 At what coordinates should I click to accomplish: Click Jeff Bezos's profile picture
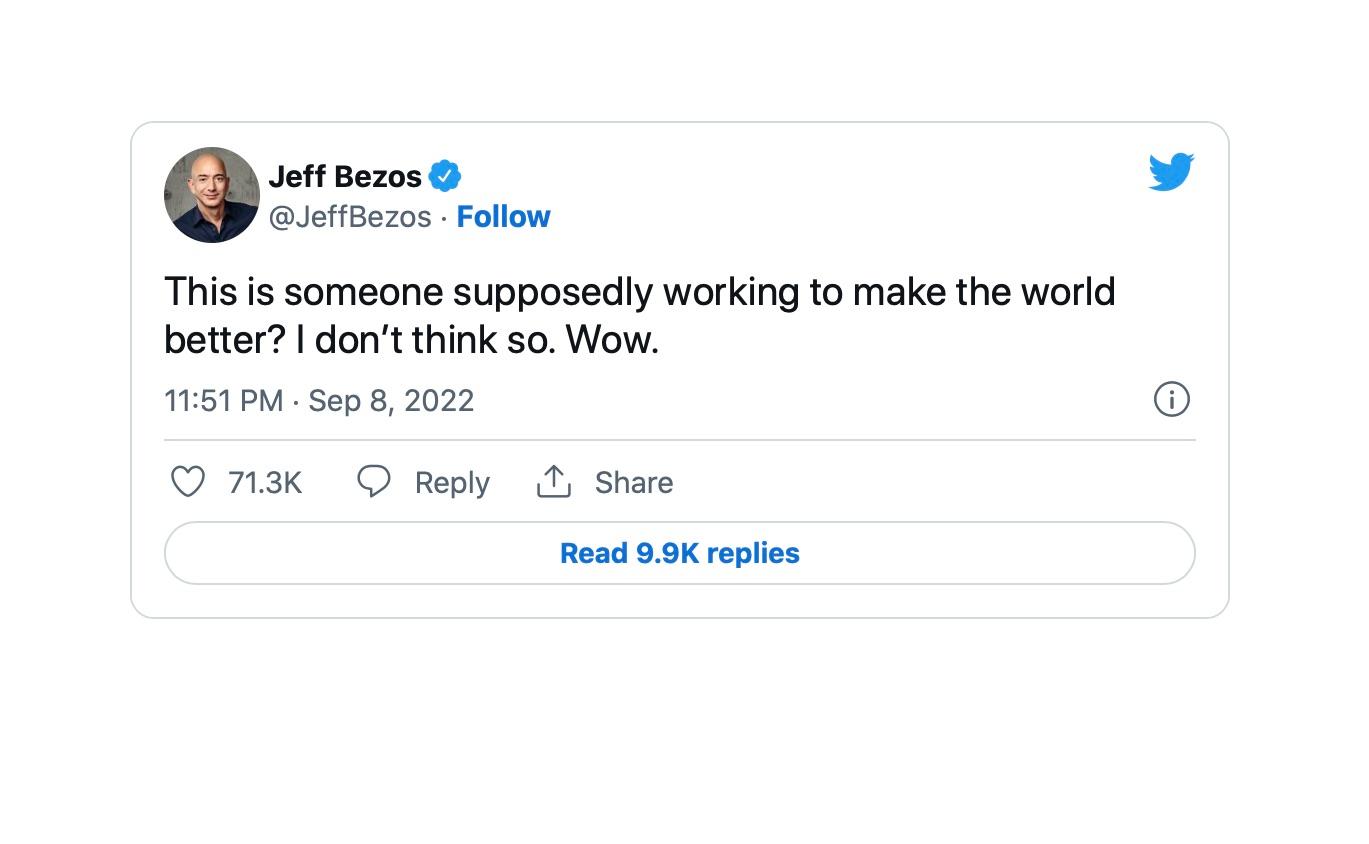coord(211,194)
